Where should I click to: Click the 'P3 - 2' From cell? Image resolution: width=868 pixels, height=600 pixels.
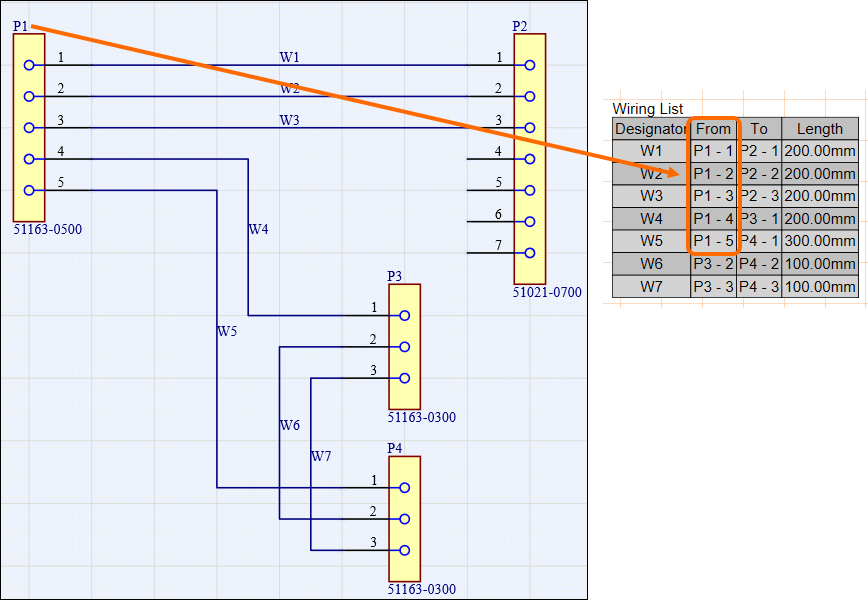click(x=714, y=264)
